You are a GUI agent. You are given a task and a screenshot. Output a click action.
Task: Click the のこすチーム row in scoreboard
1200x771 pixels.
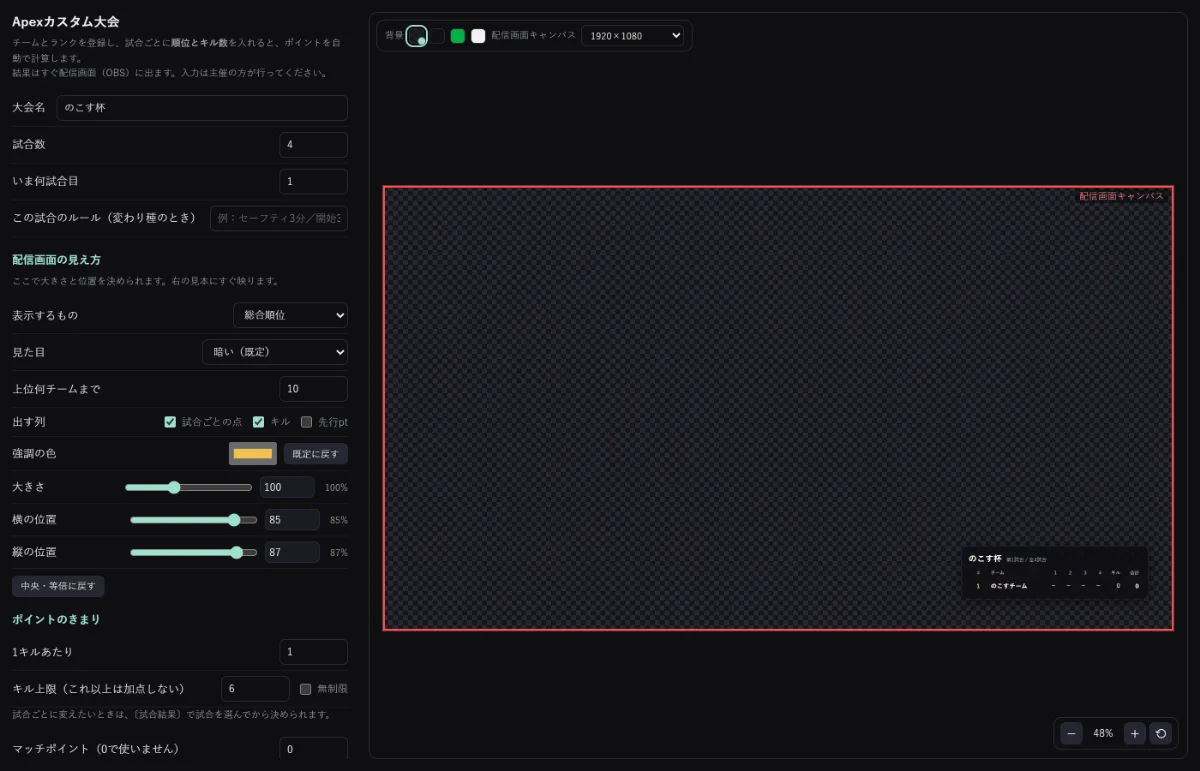pos(1055,586)
